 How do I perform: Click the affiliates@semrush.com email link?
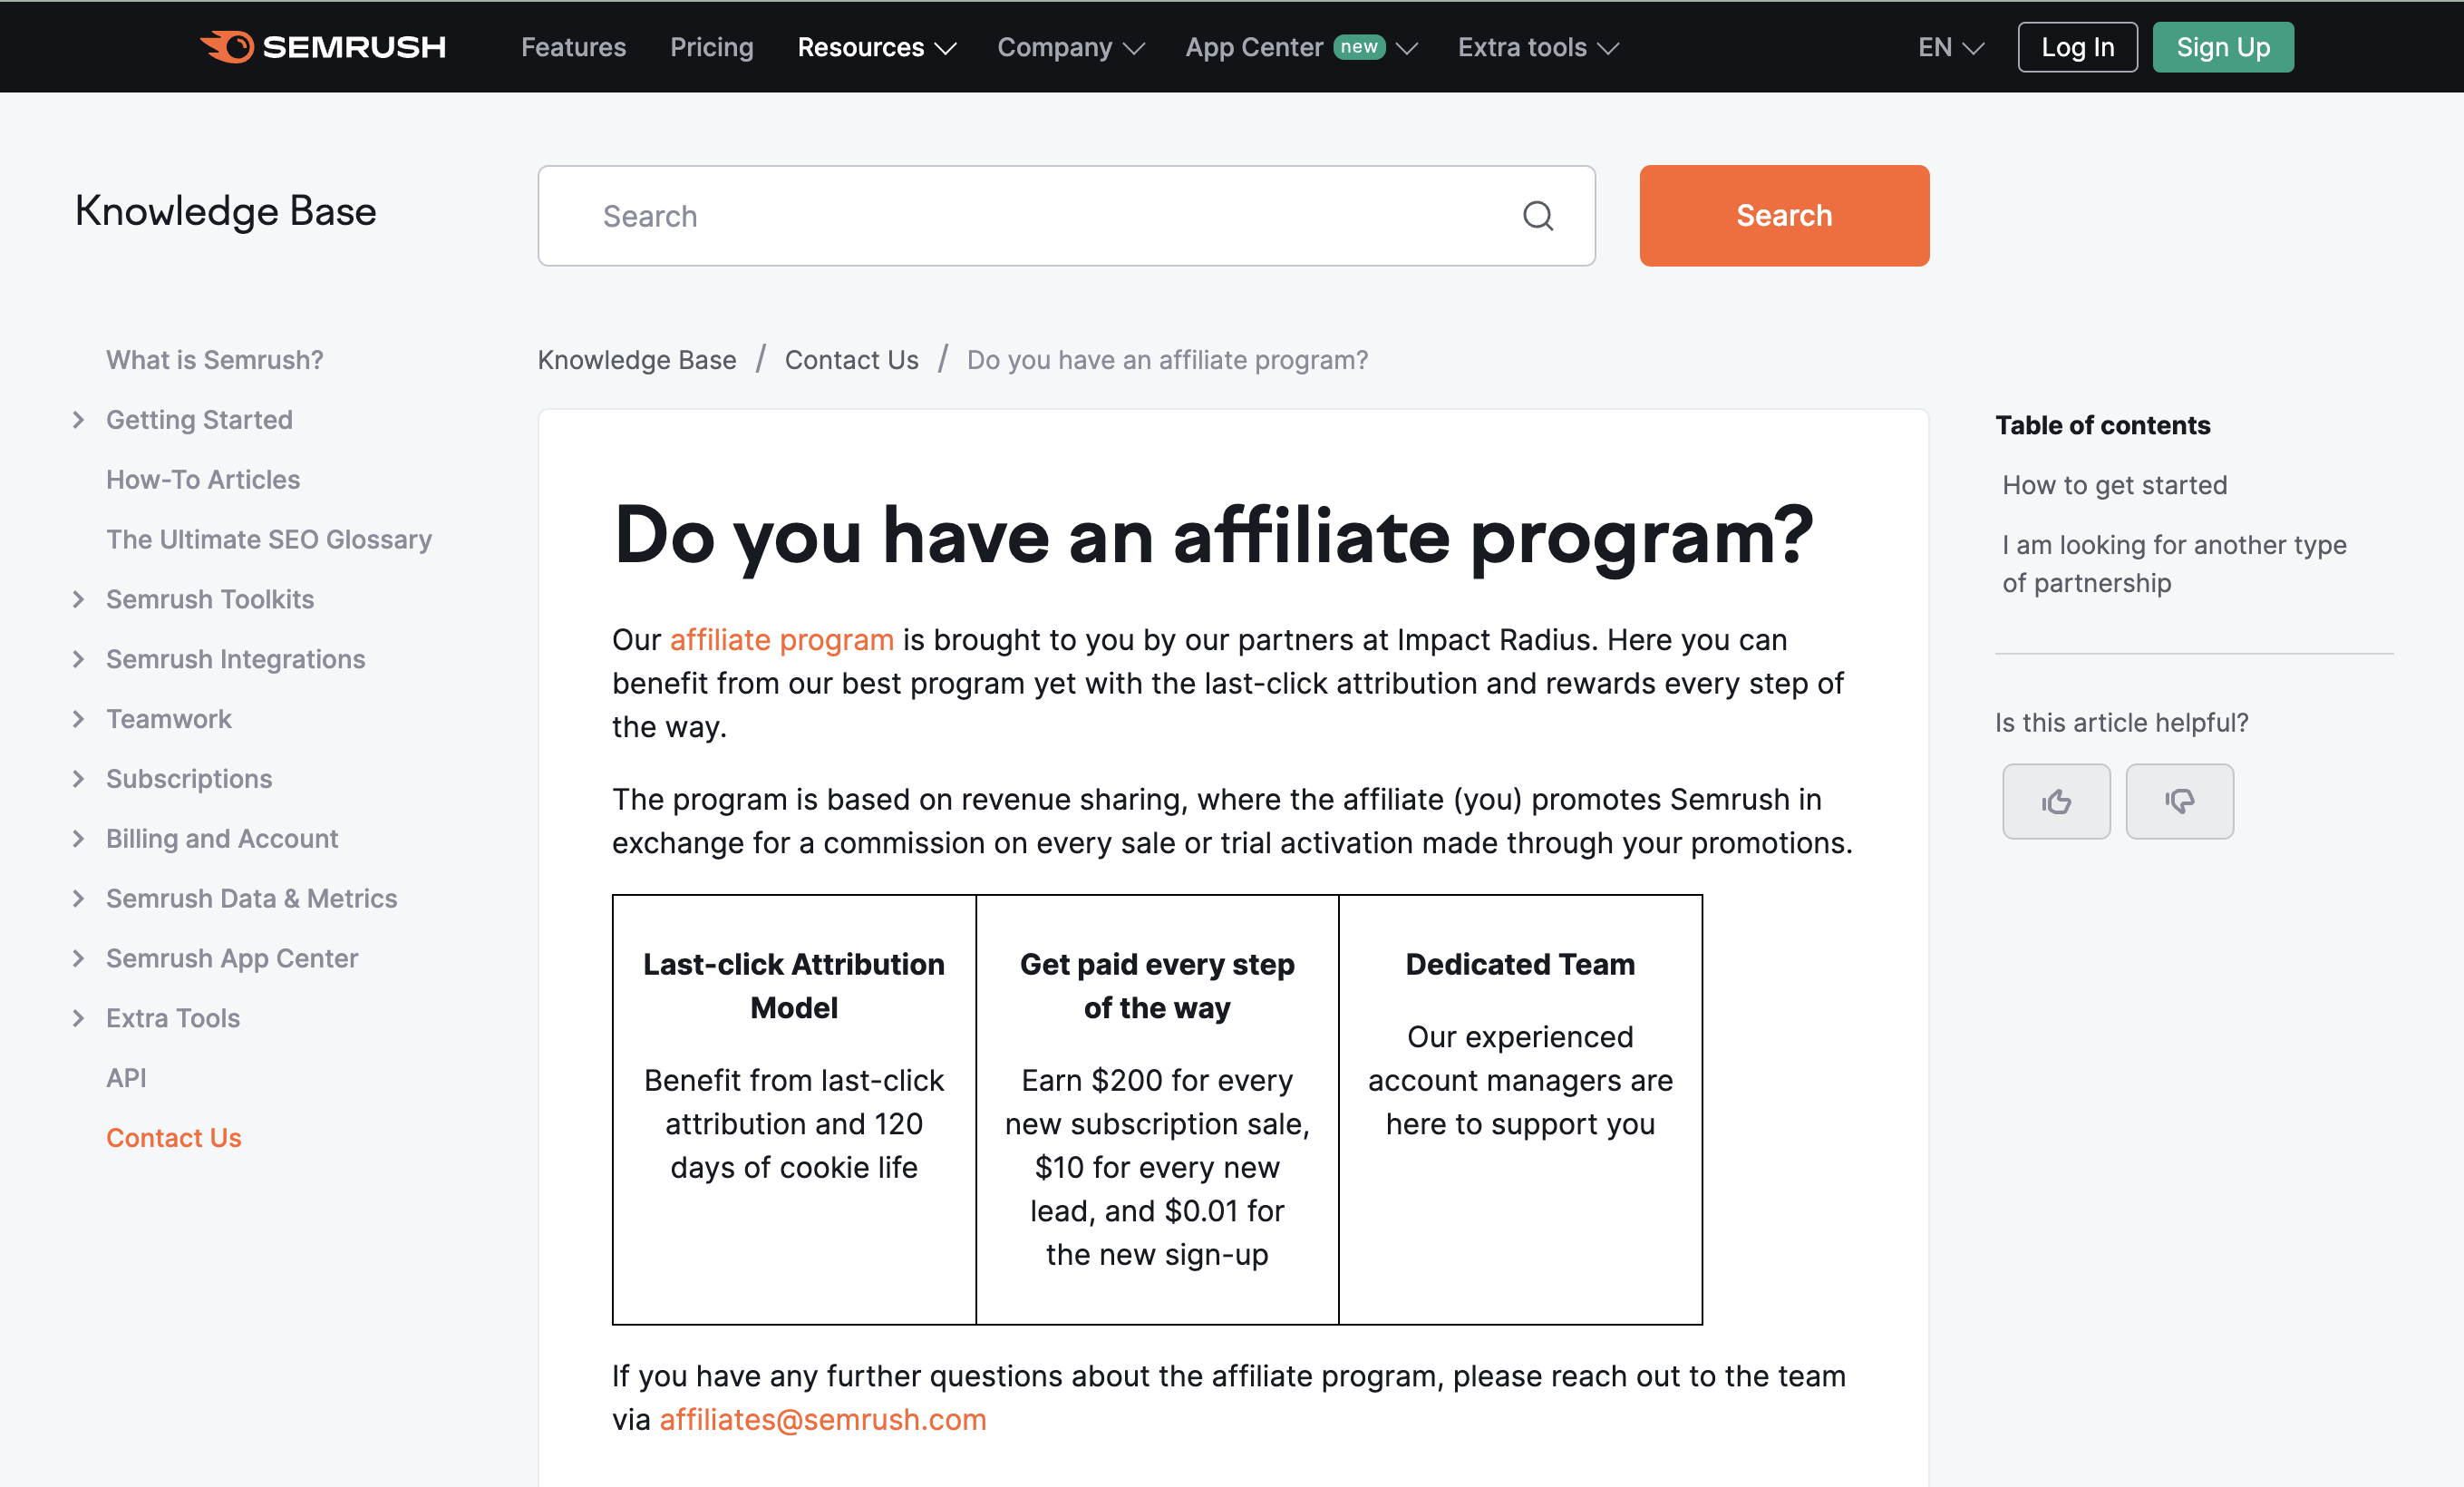tap(822, 1419)
